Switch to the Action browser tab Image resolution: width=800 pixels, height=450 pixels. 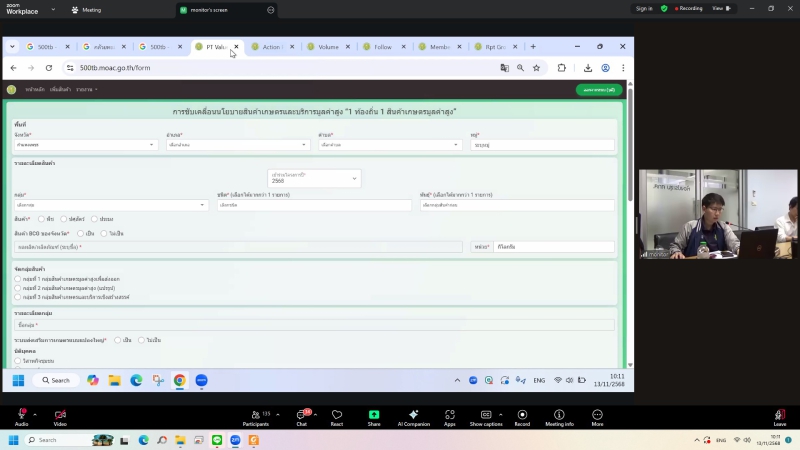pos(271,47)
